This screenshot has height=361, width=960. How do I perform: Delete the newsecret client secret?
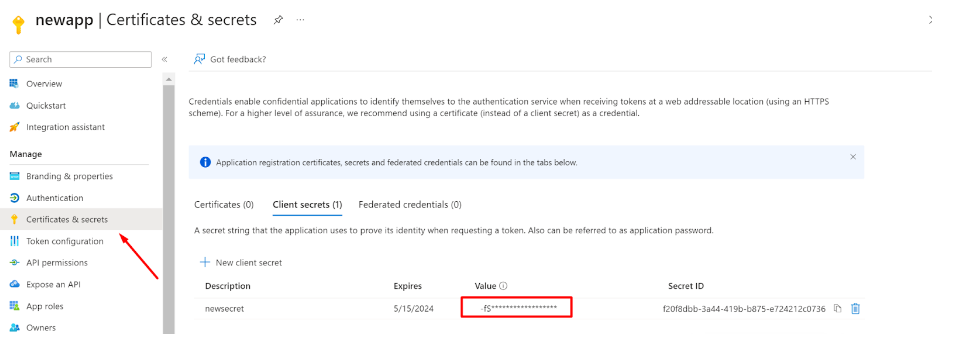[x=856, y=309]
